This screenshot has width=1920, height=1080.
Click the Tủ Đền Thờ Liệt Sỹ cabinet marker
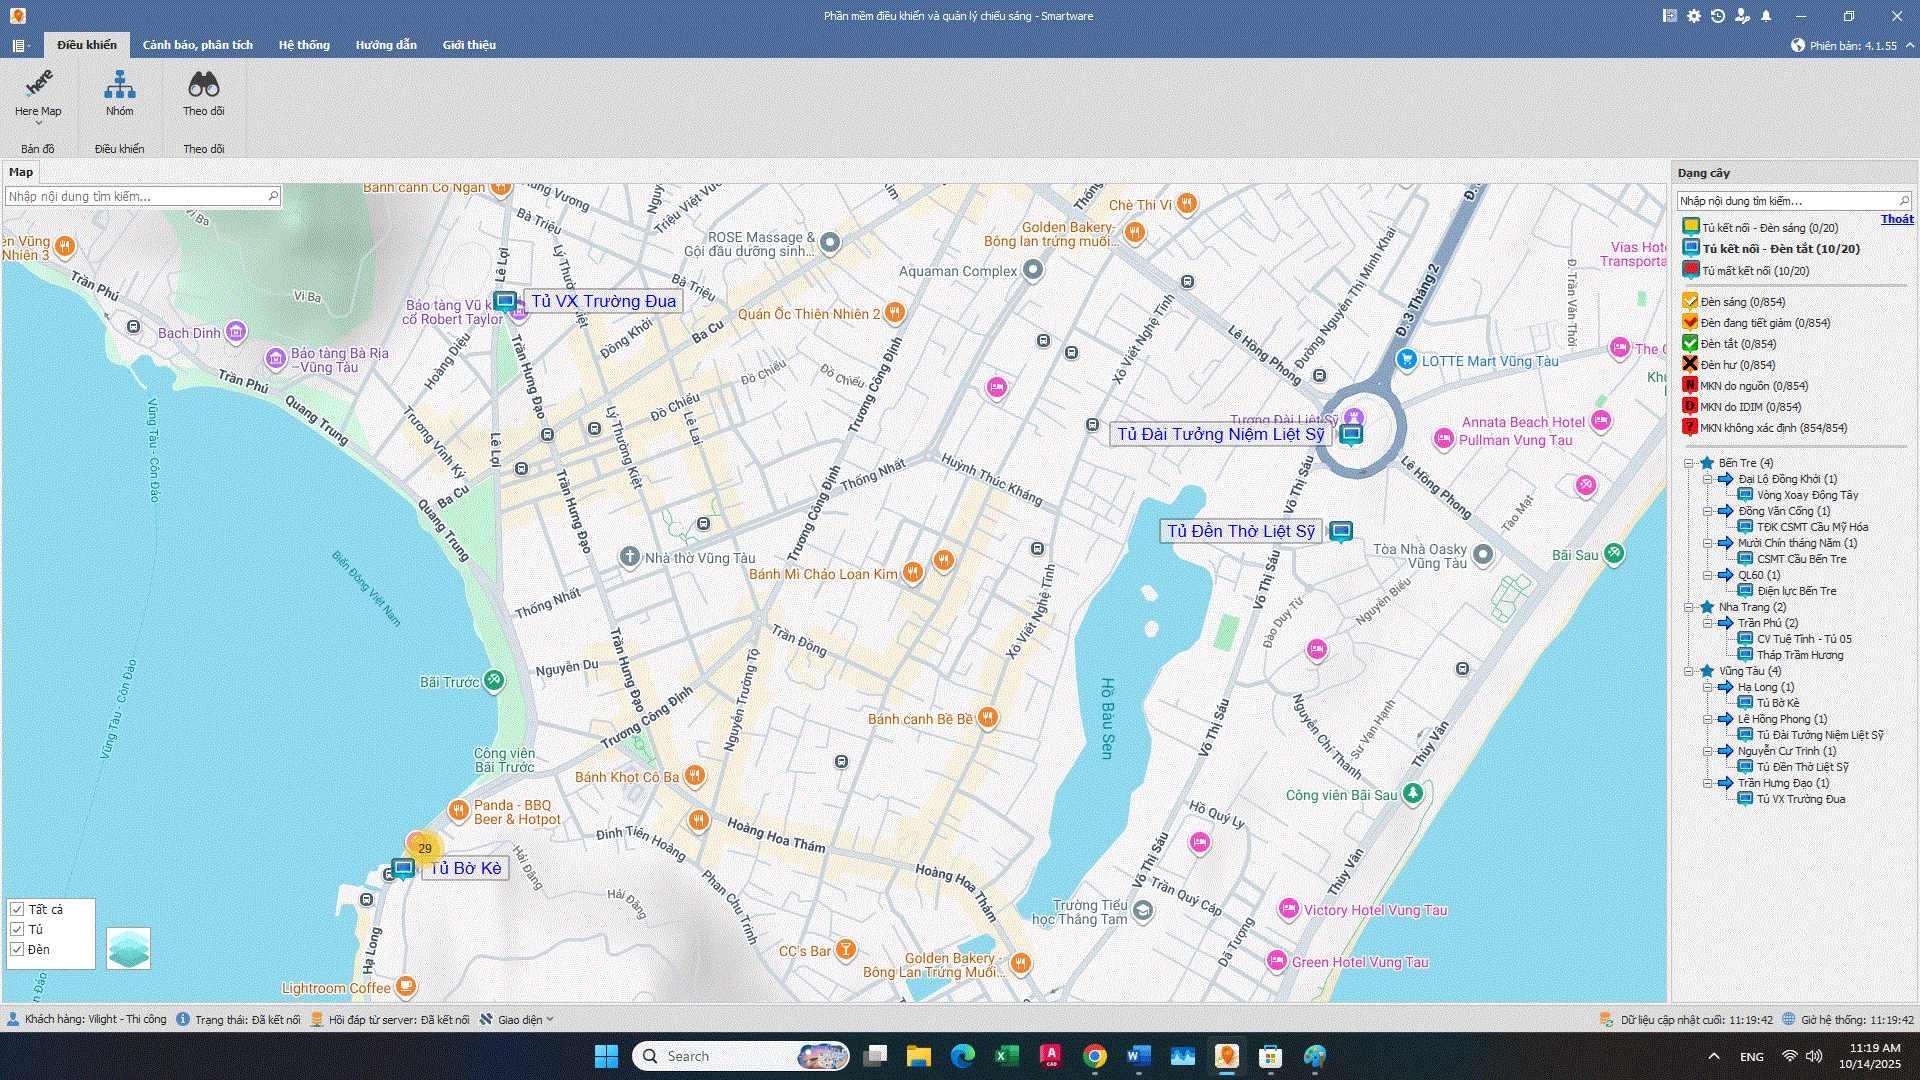[1341, 531]
